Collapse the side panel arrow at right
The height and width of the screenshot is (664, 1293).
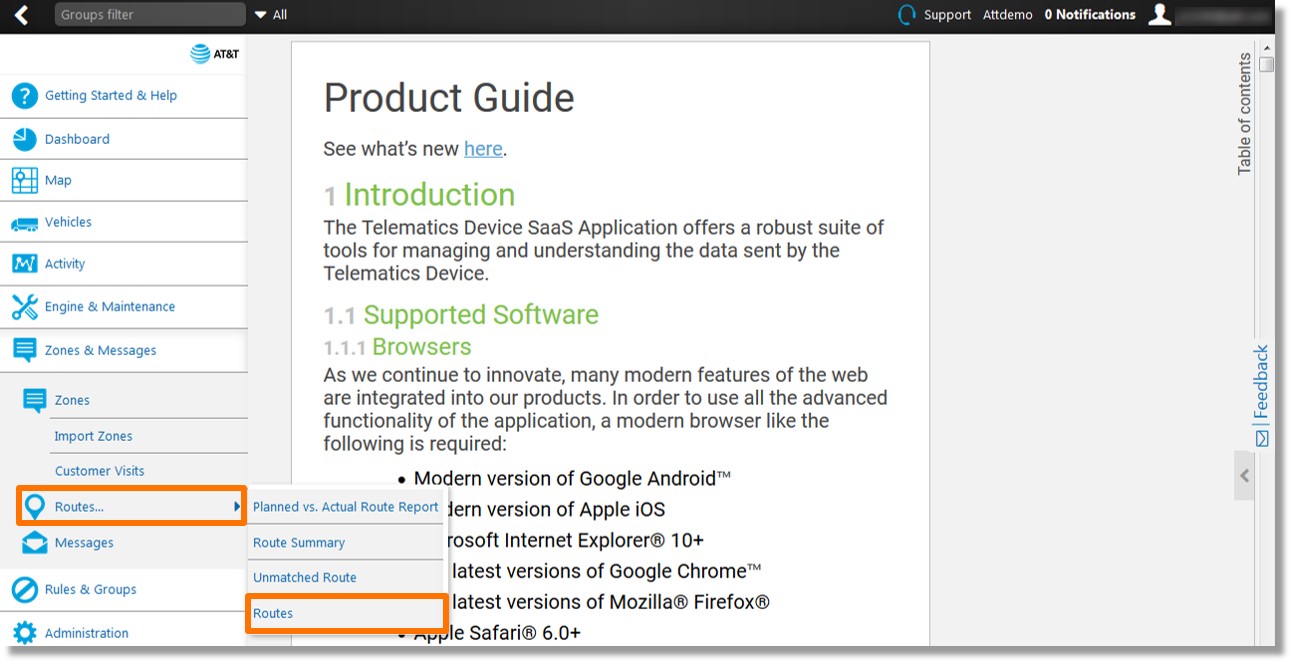(x=1244, y=476)
